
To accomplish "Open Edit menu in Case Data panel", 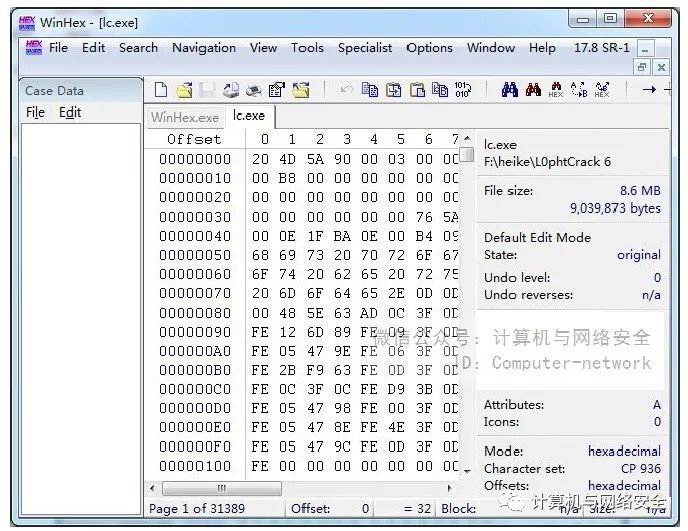I will [x=70, y=112].
